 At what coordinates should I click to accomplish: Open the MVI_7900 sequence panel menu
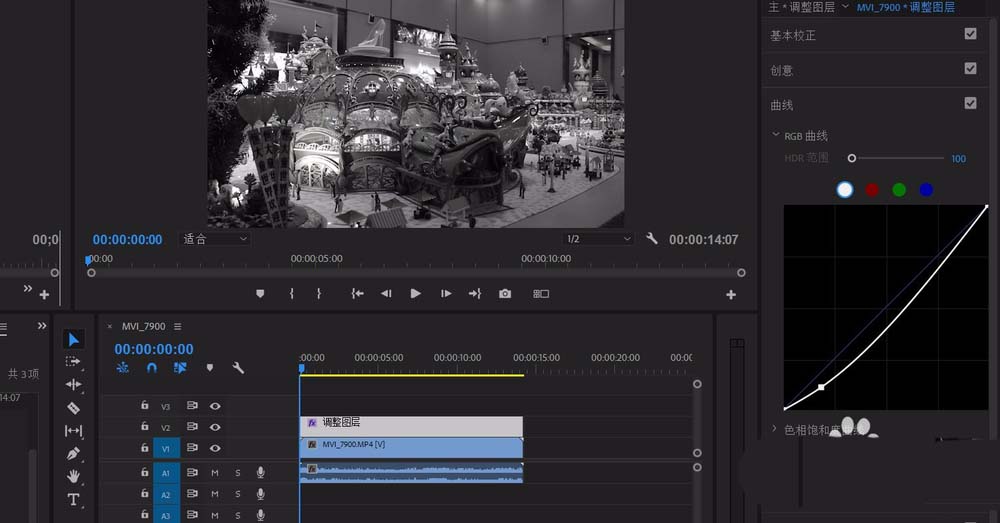(x=177, y=327)
